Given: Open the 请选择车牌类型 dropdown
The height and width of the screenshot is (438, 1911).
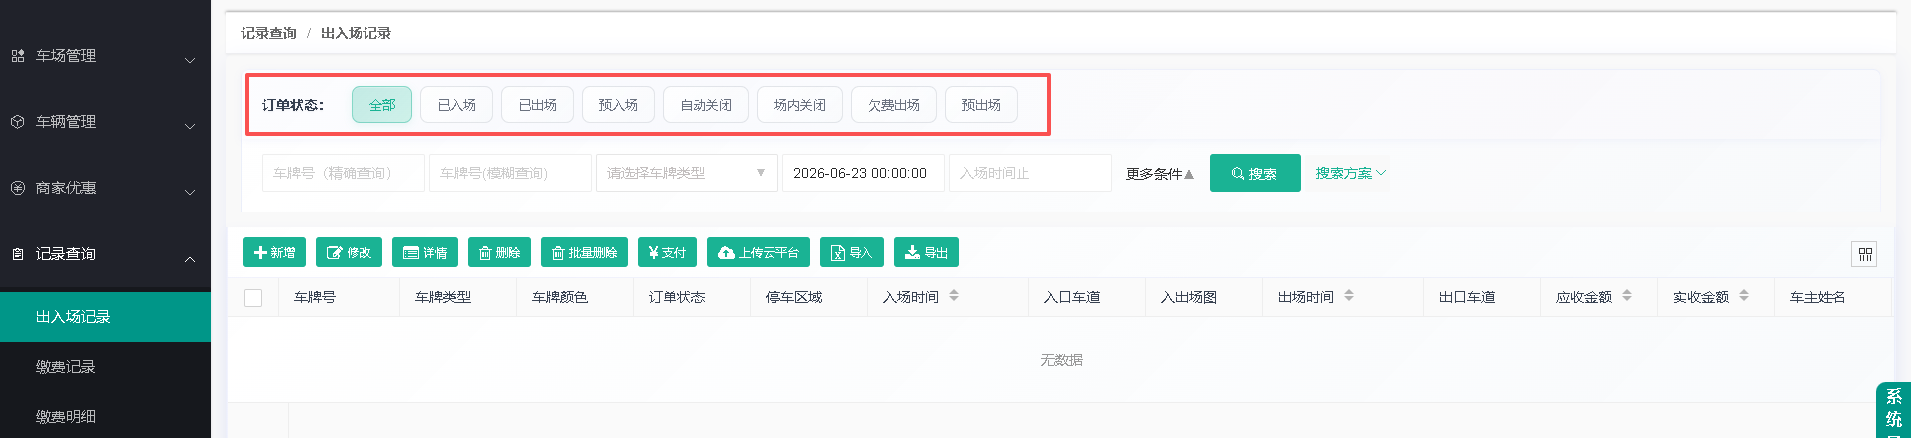Looking at the screenshot, I should click(686, 173).
